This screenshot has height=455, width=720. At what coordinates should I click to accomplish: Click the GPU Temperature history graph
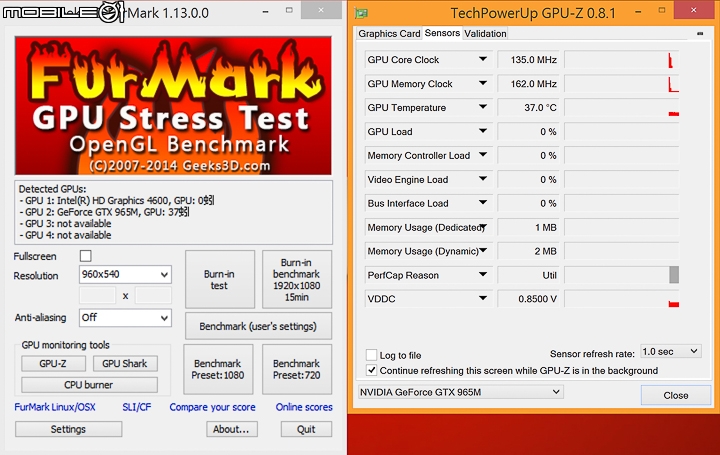(x=622, y=107)
